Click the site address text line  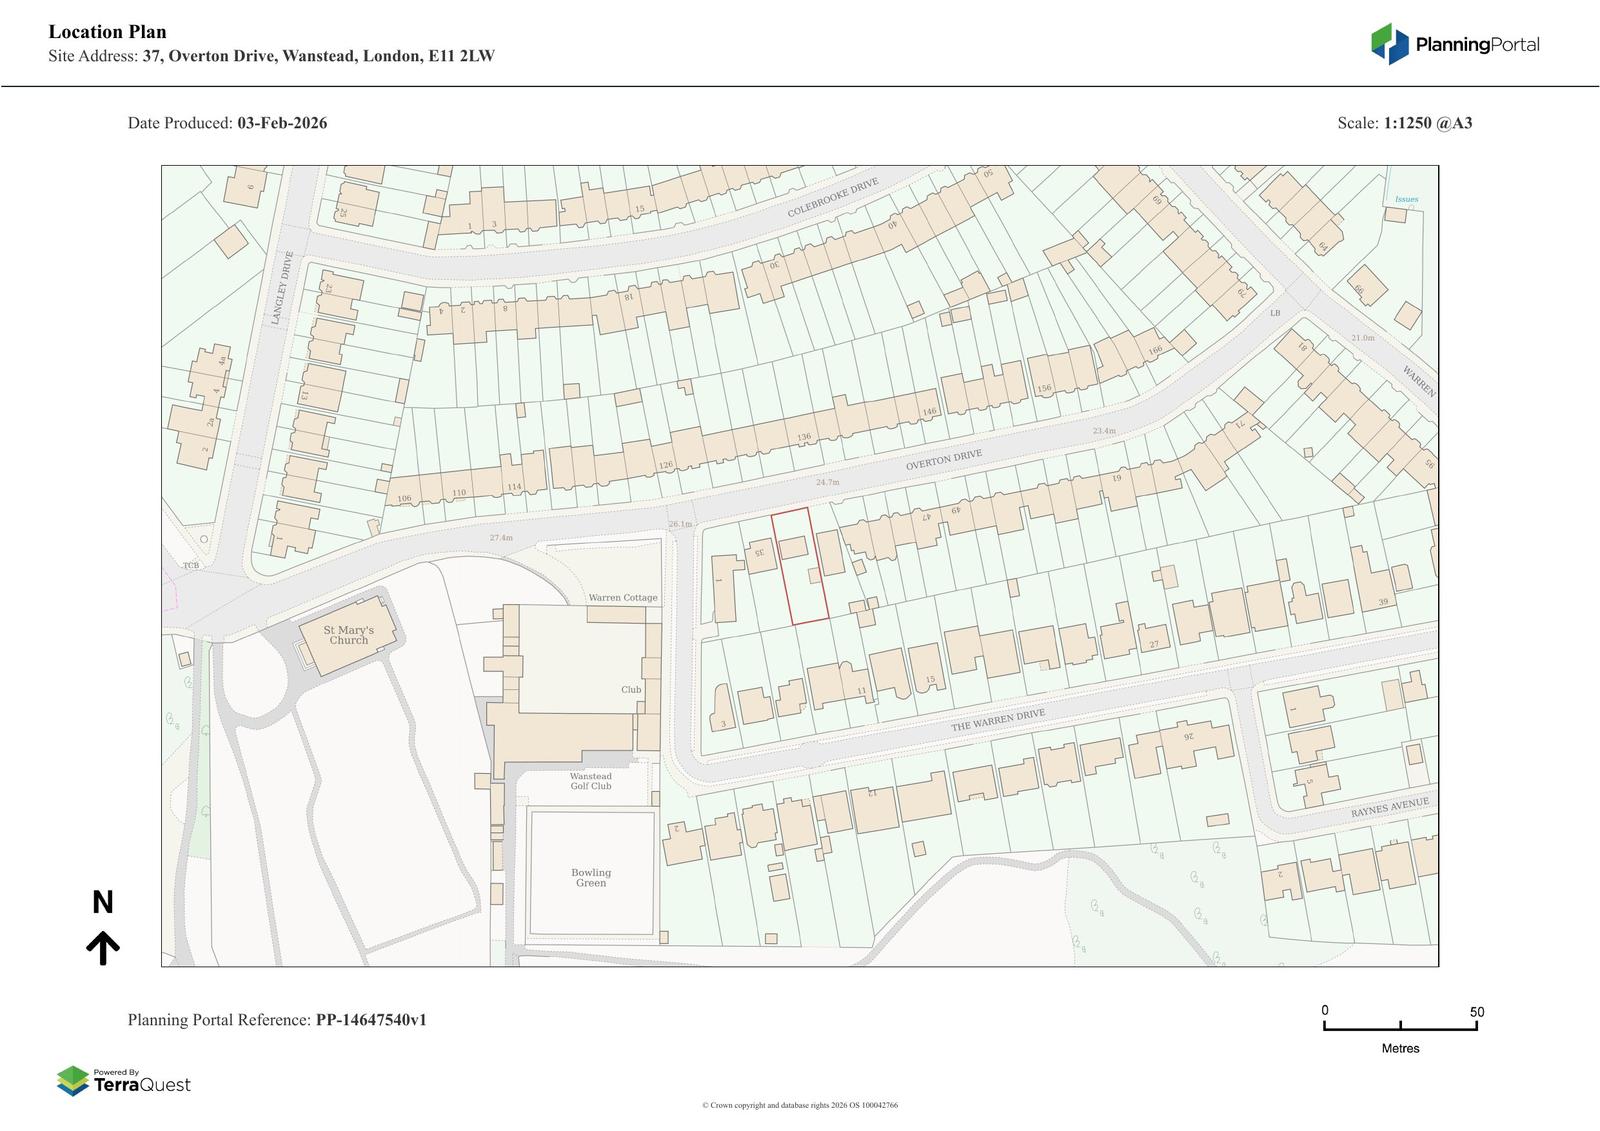(x=271, y=56)
